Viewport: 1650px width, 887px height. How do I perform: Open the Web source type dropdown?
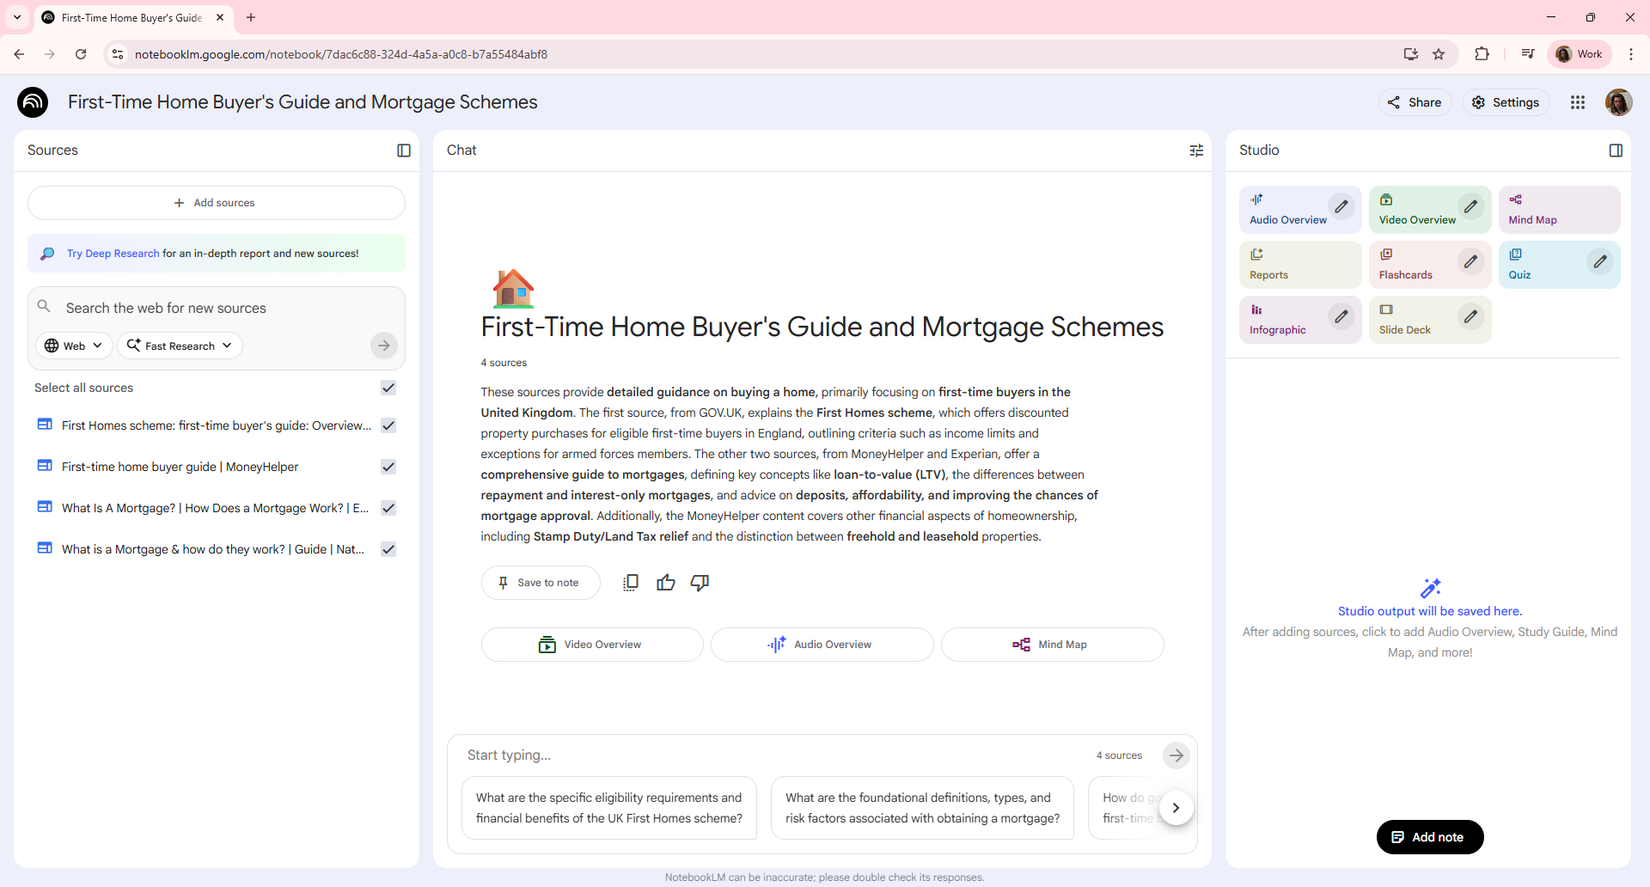[74, 346]
